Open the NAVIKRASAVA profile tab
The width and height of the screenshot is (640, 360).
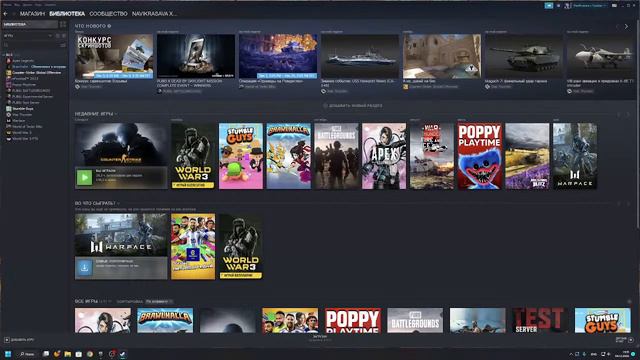tap(154, 14)
